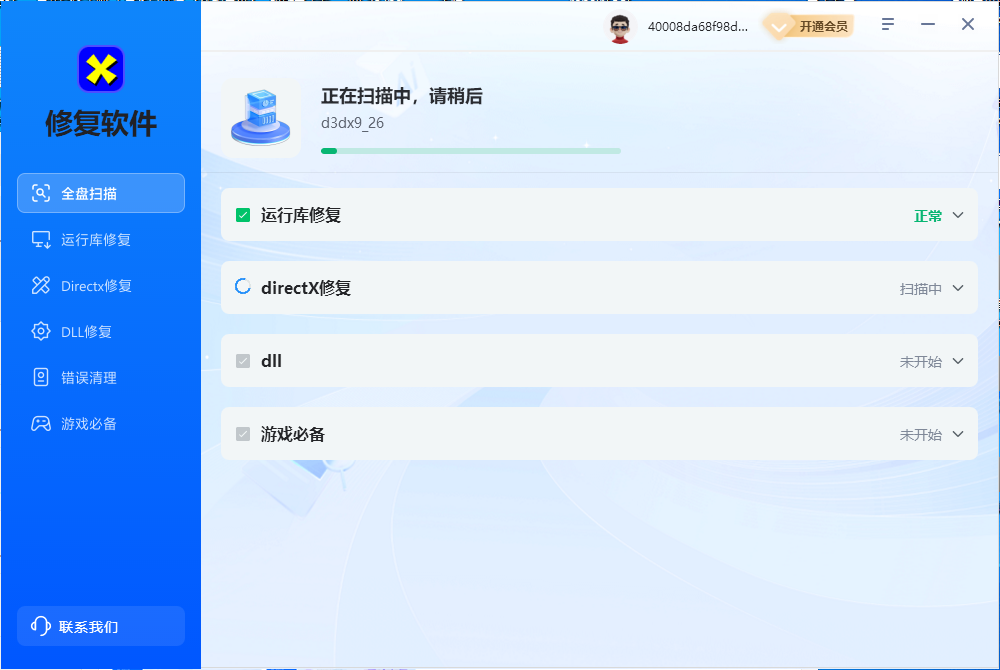This screenshot has height=670, width=1000.
Task: Toggle the 运行库修复 checkbox
Action: (x=243, y=215)
